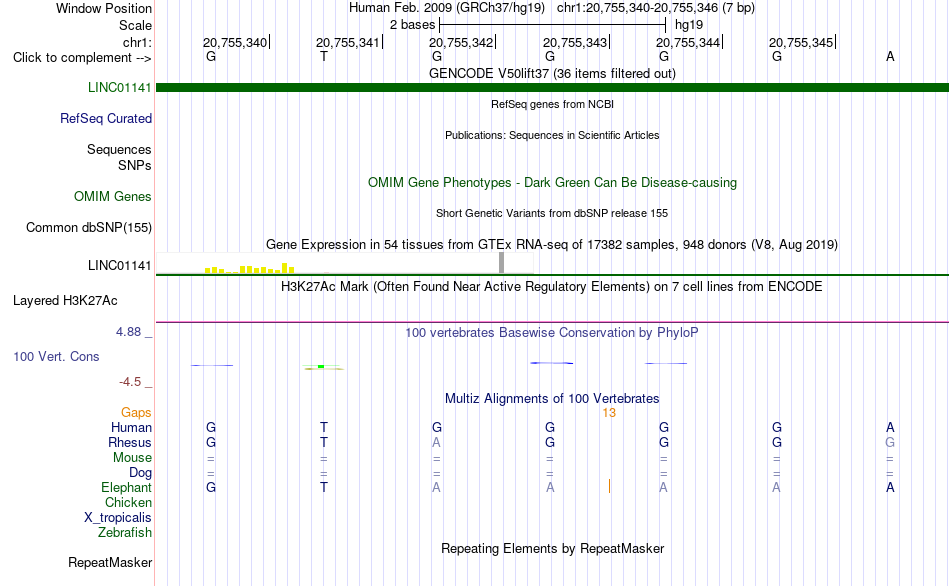Click the Scale label
Screen dimensions: 950x586
click(135, 25)
